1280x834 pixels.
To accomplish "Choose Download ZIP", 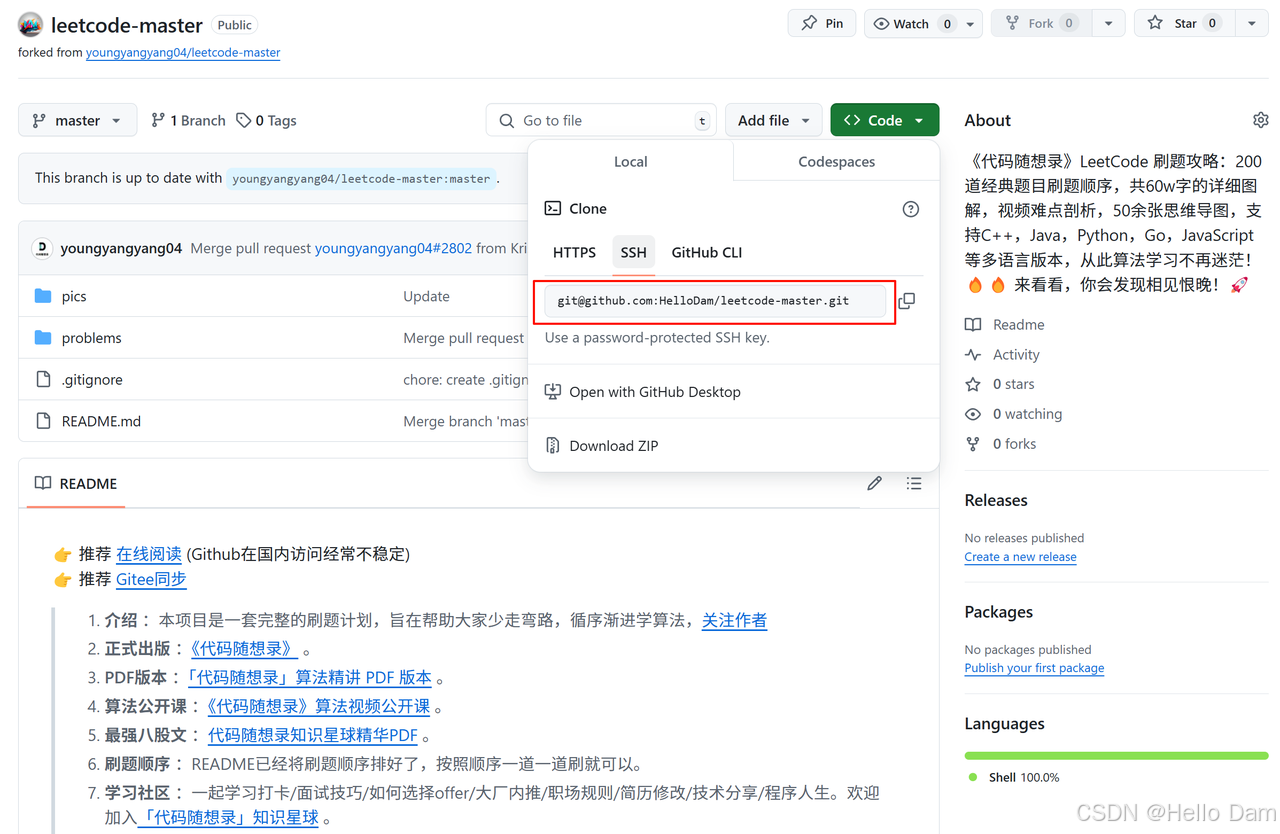I will pyautogui.click(x=613, y=446).
